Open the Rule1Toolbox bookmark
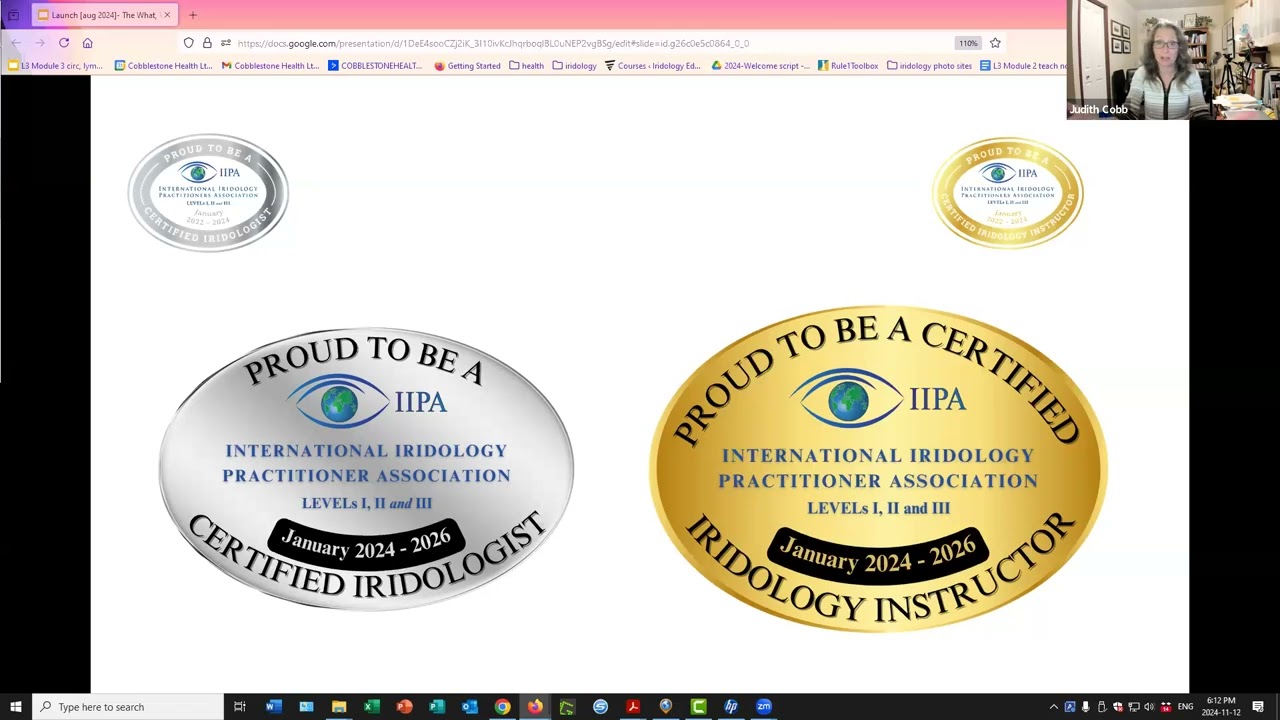The width and height of the screenshot is (1280, 720). (x=848, y=66)
